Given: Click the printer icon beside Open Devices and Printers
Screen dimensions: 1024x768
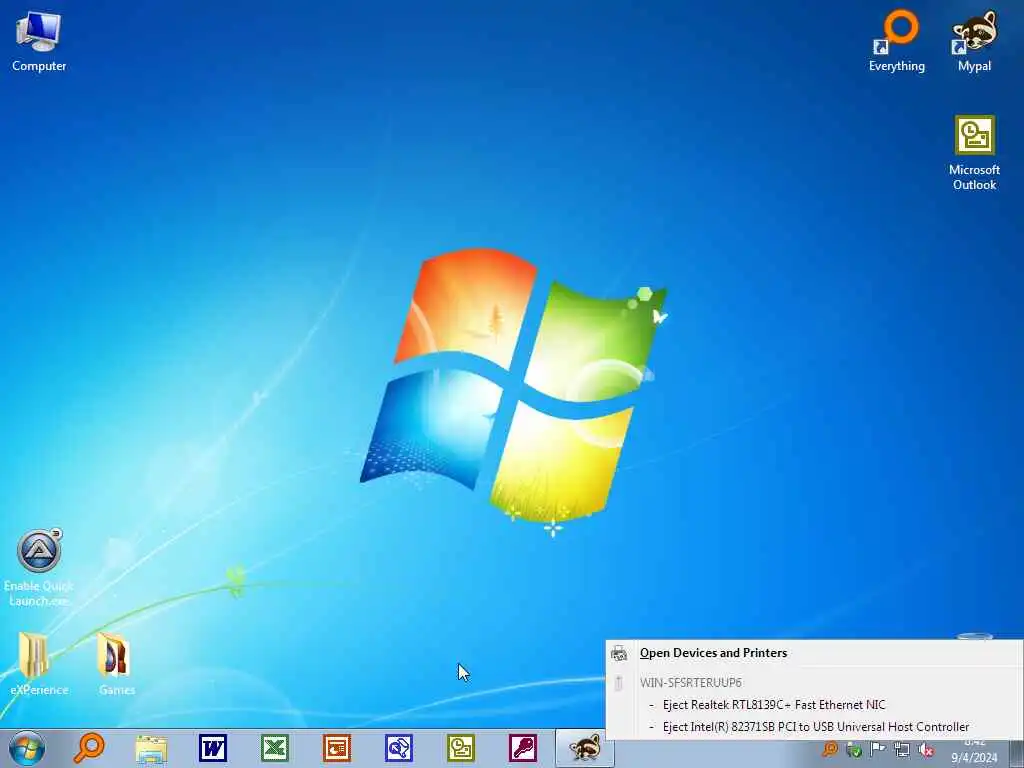Looking at the screenshot, I should pos(619,653).
